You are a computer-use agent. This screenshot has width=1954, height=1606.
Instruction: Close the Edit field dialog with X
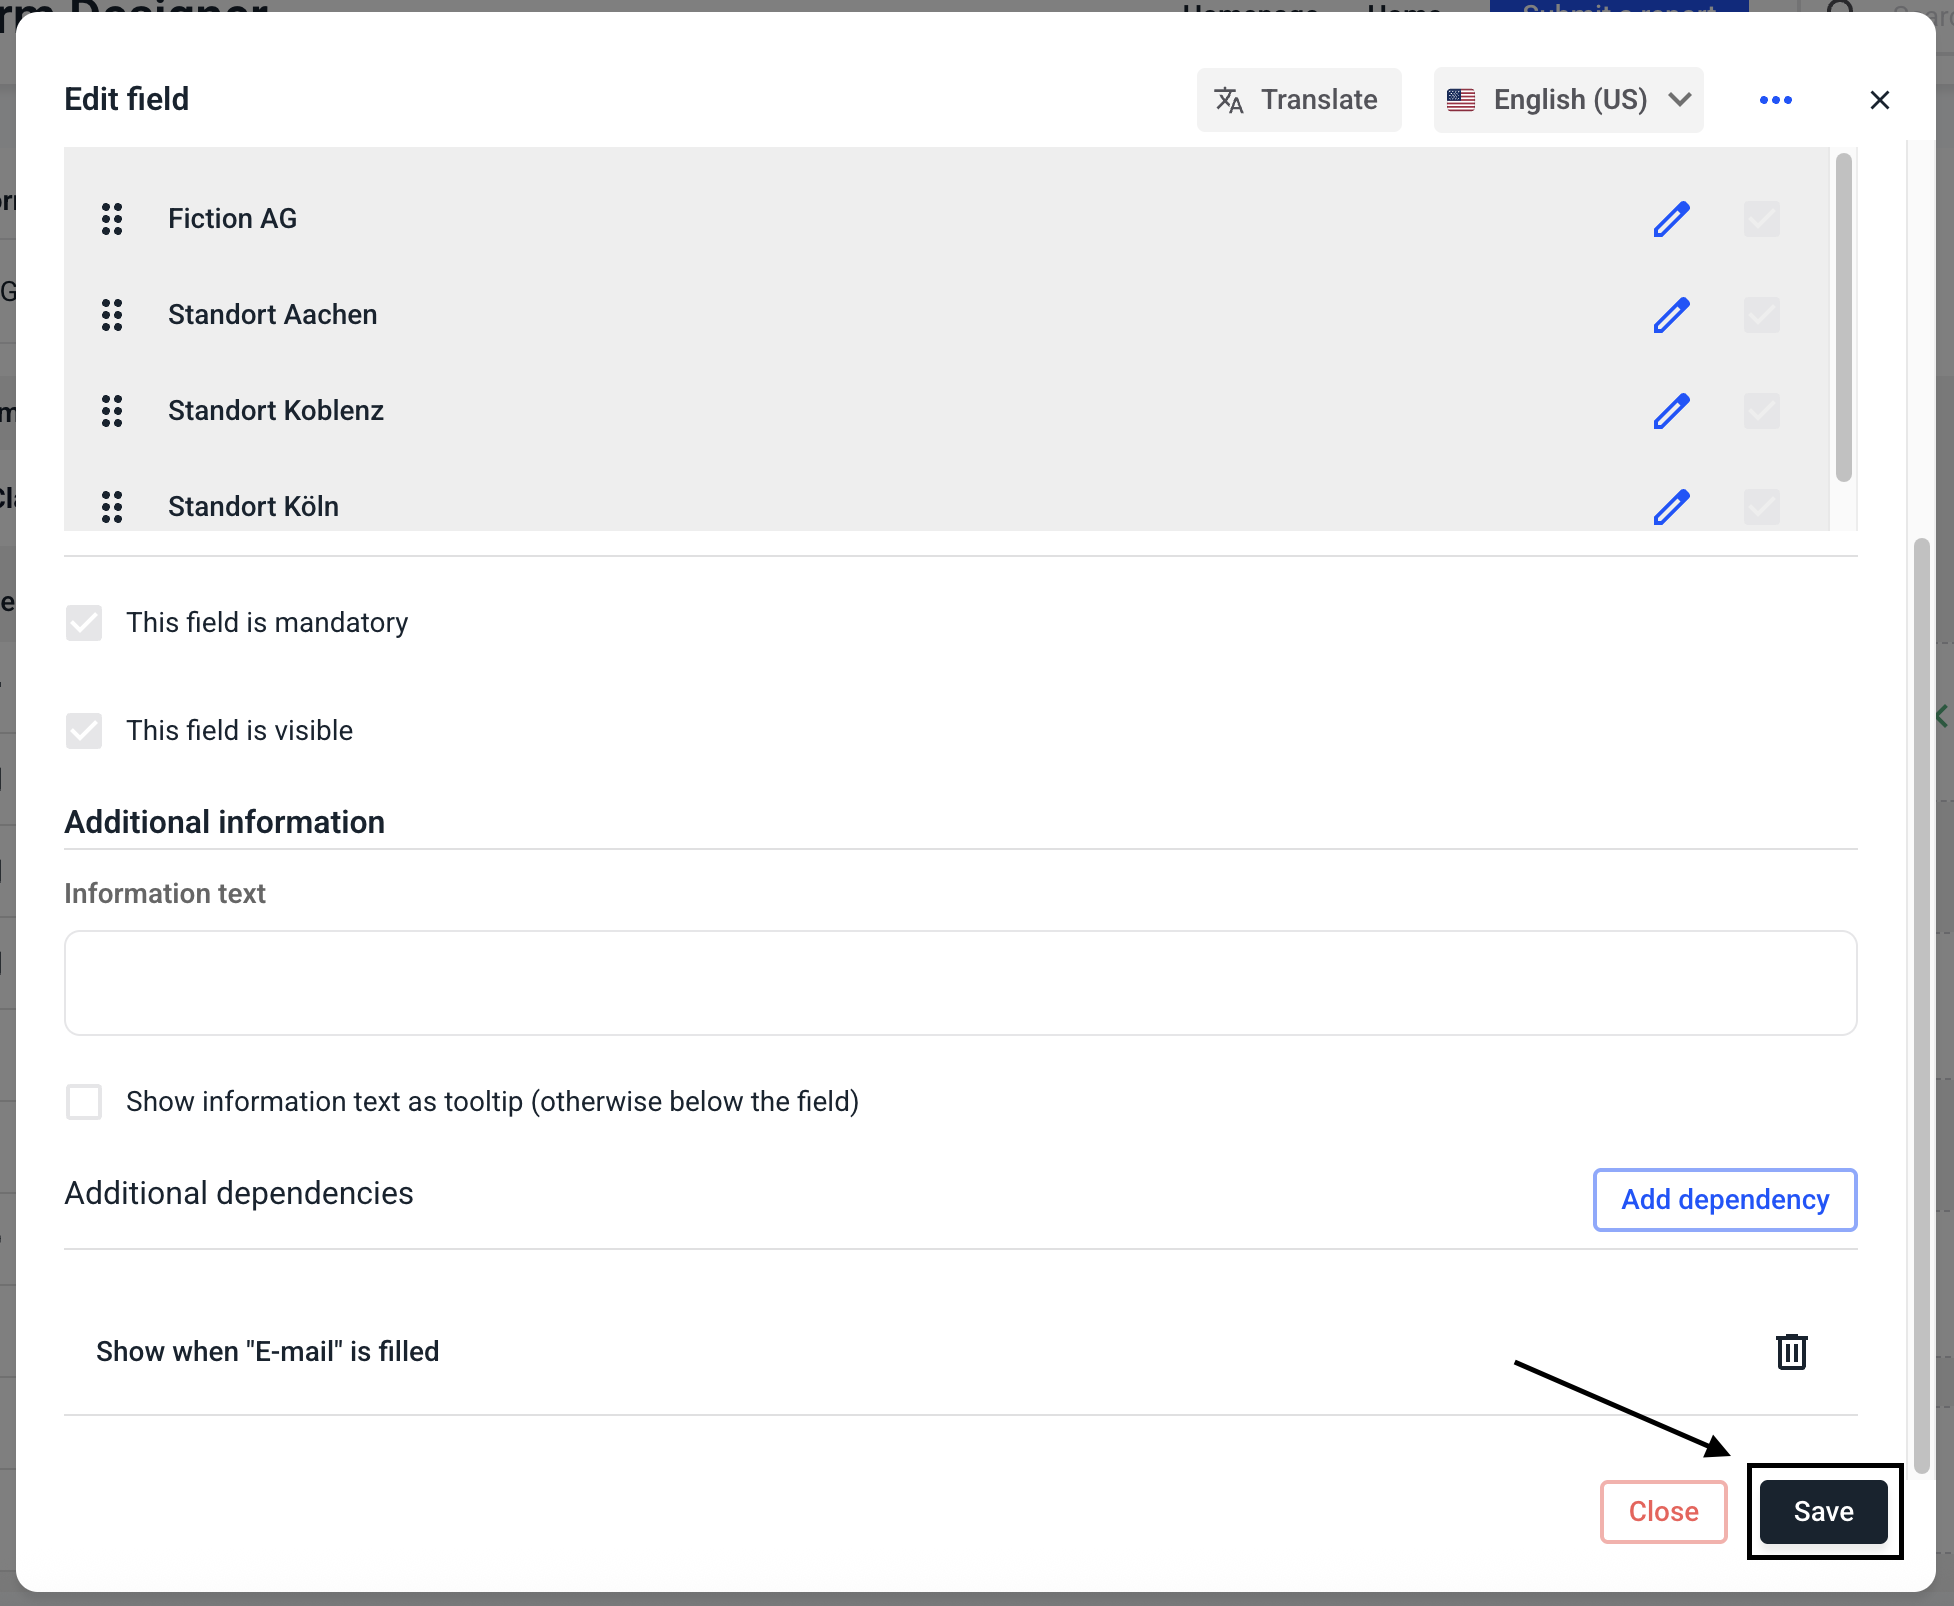[1879, 100]
